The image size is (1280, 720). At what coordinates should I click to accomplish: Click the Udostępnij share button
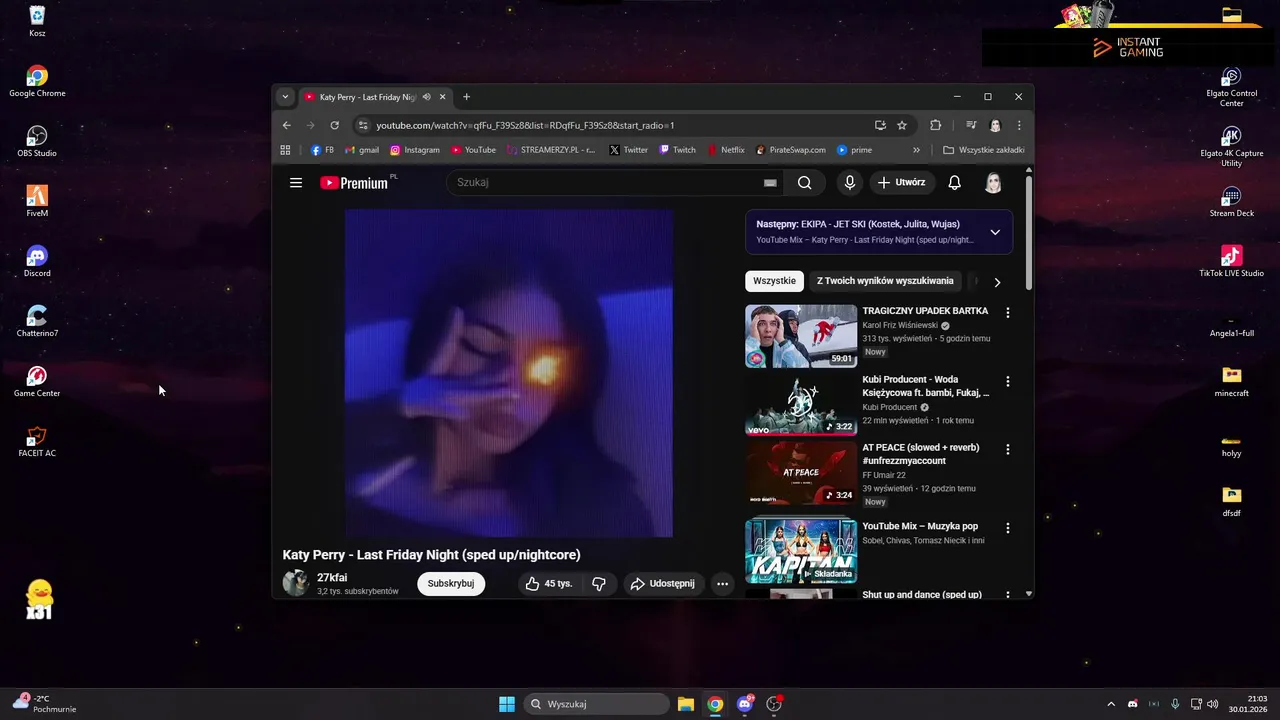[662, 584]
